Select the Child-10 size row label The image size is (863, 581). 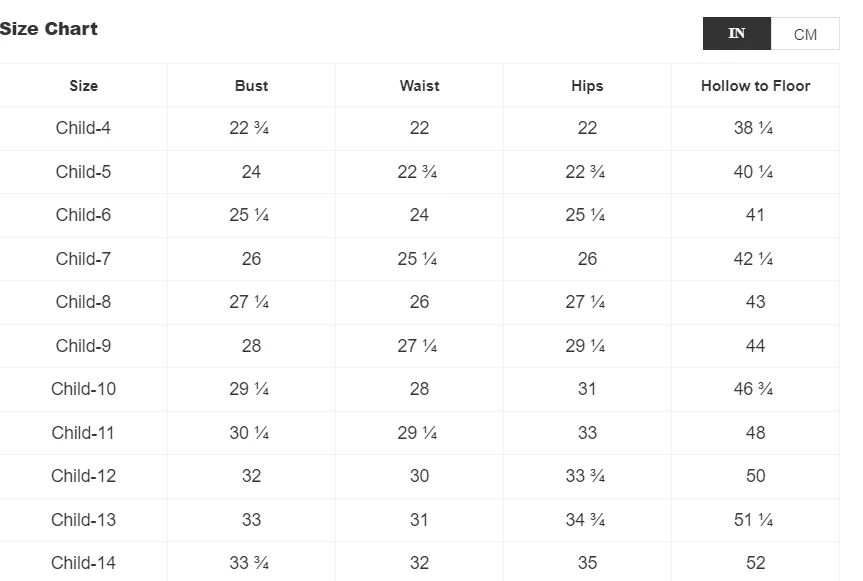[x=83, y=389]
